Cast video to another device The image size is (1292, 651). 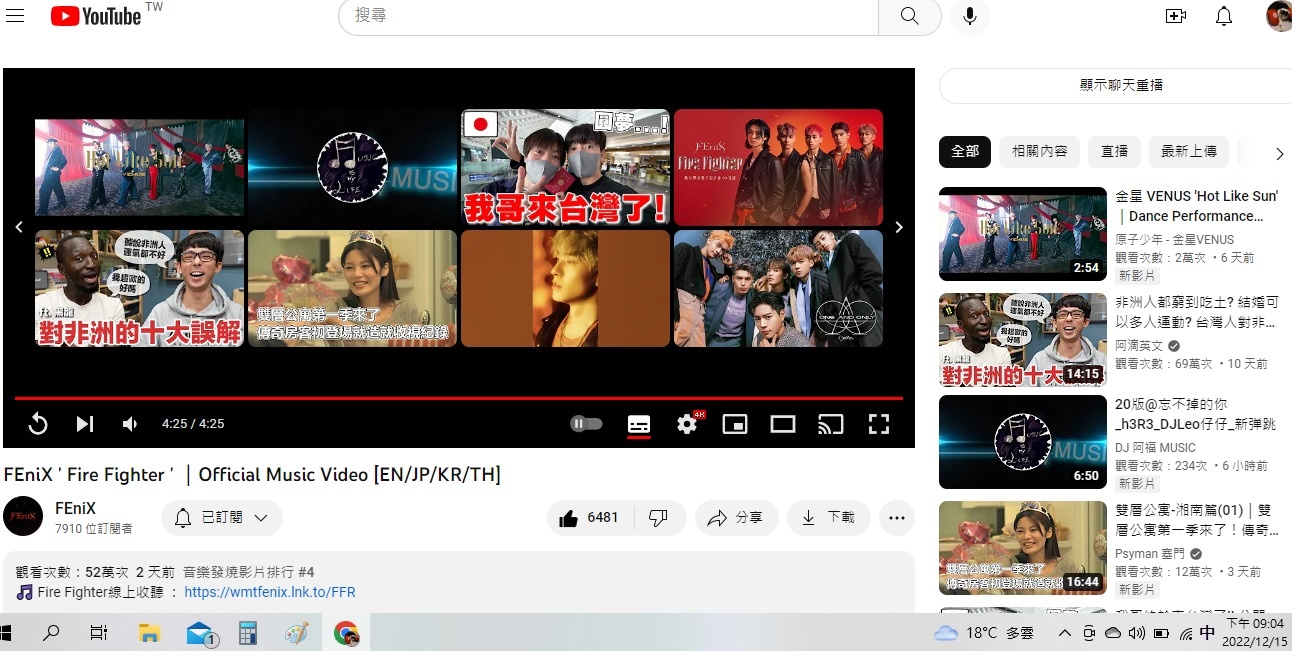[x=831, y=424]
